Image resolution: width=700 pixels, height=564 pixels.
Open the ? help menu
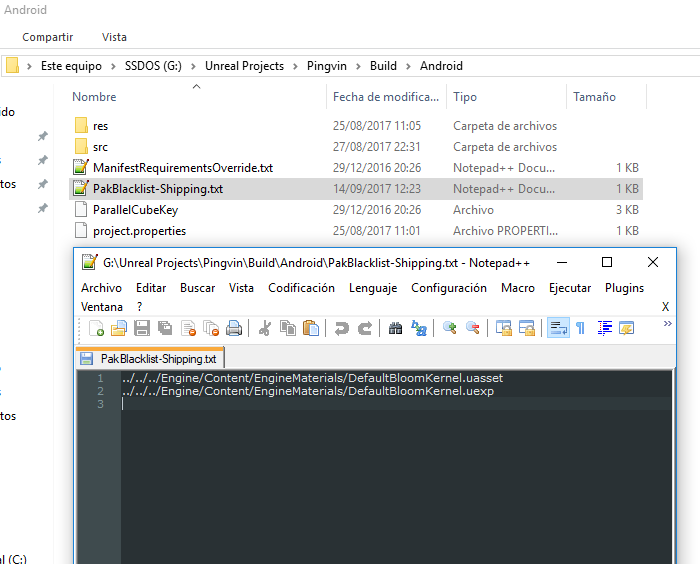click(x=140, y=307)
